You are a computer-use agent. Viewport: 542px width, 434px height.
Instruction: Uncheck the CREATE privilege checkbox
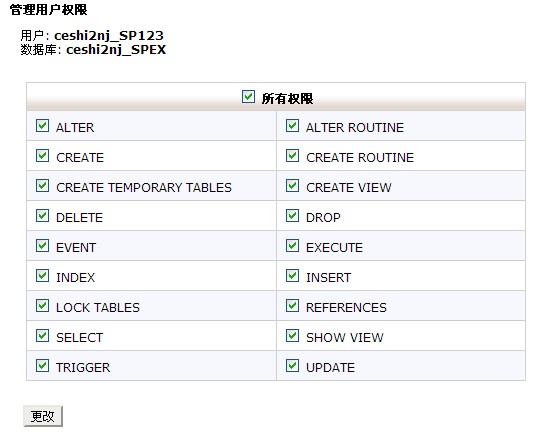pyautogui.click(x=43, y=156)
